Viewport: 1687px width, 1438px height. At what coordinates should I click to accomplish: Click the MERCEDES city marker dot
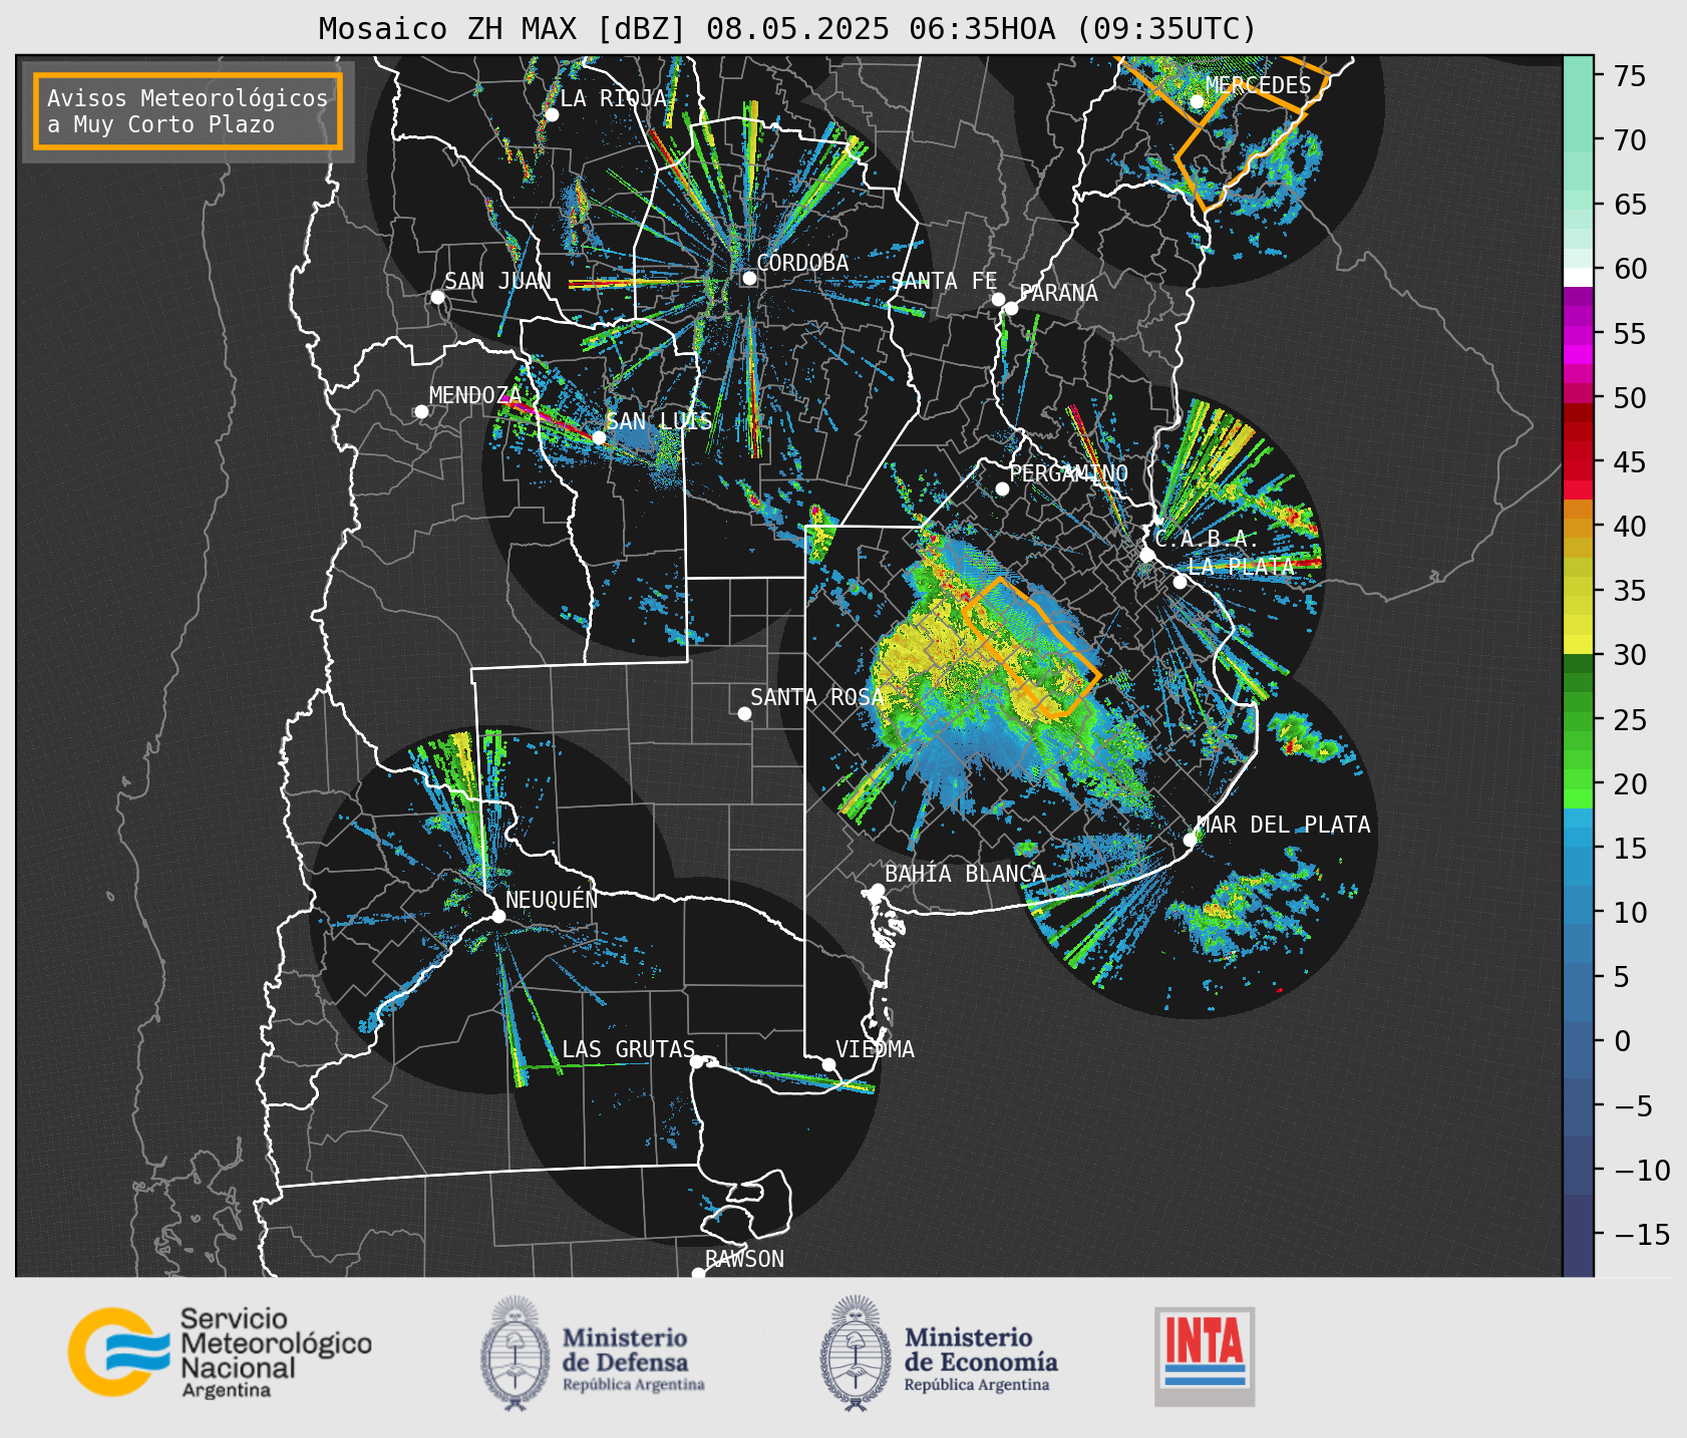[x=1197, y=101]
